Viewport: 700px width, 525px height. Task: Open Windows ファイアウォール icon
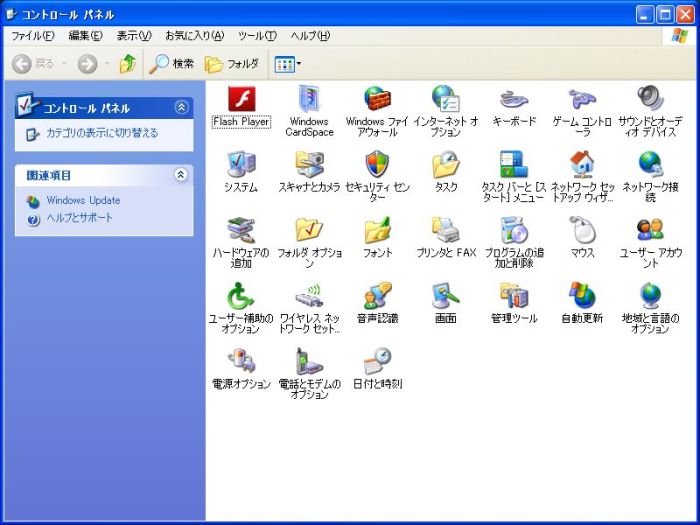coord(377,100)
